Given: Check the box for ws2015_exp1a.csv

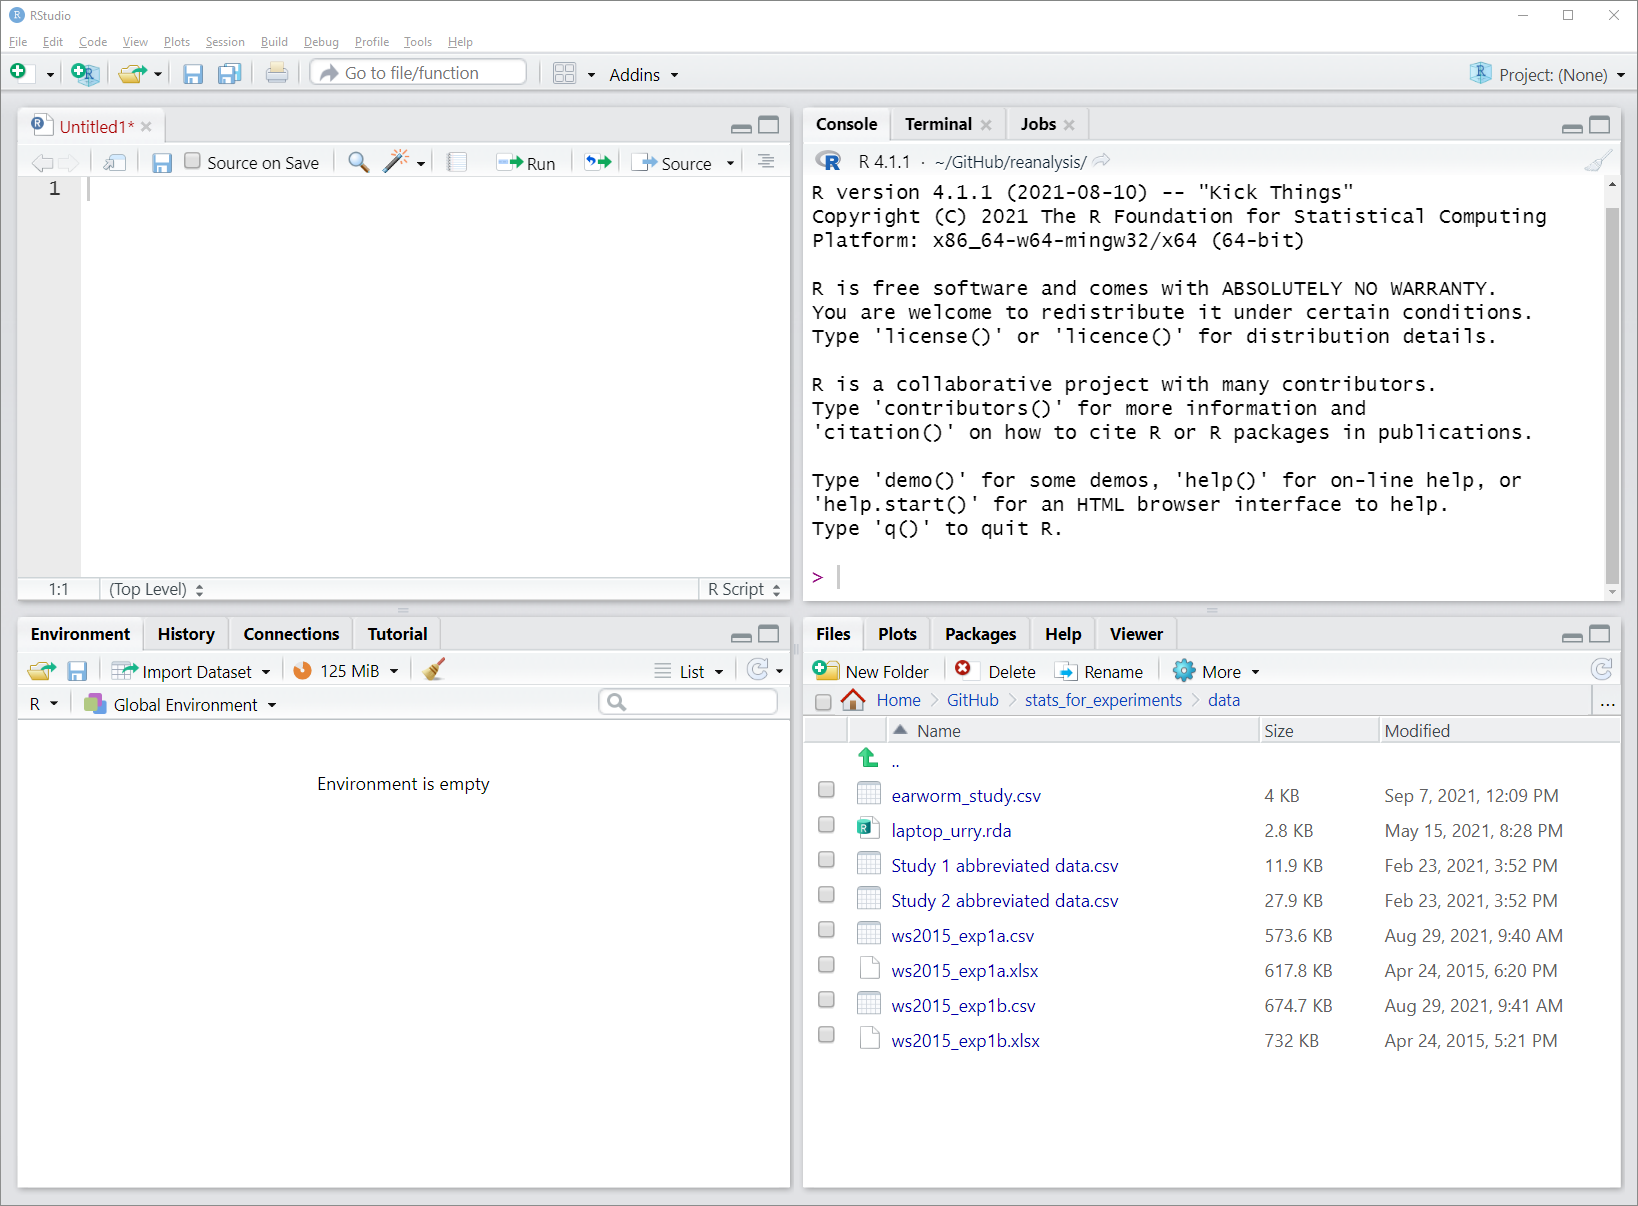Looking at the screenshot, I should (x=826, y=930).
